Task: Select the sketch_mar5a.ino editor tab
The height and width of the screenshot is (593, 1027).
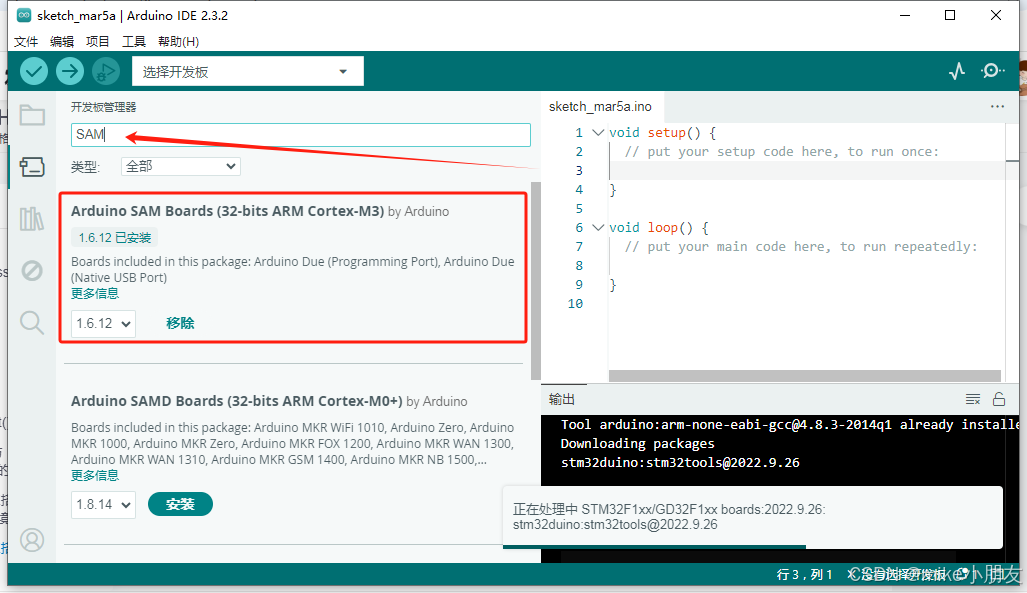Action: tap(600, 106)
